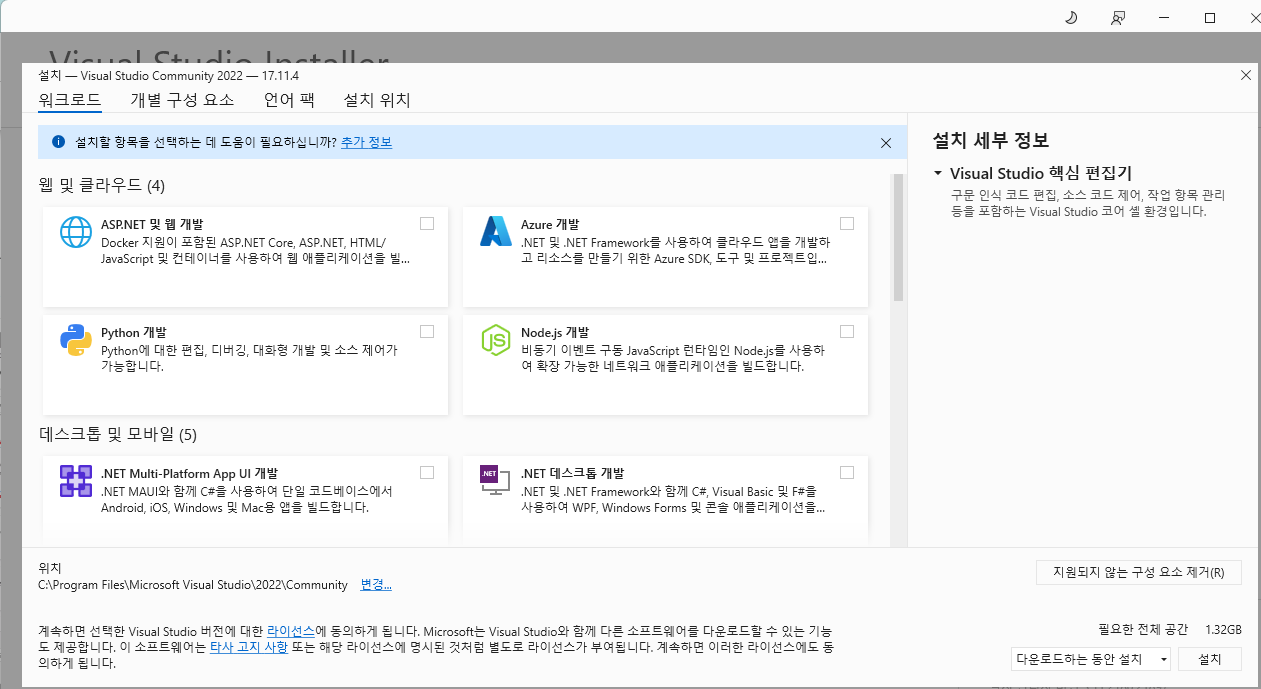The width and height of the screenshot is (1261, 689).
Task: Click the Python 개발 description text
Action: click(250, 358)
